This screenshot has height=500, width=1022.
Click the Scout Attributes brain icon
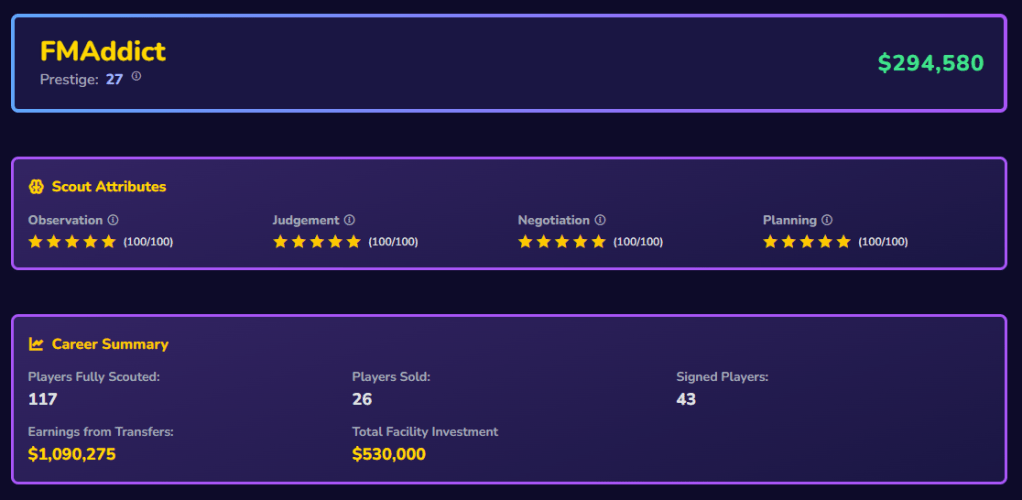point(37,187)
